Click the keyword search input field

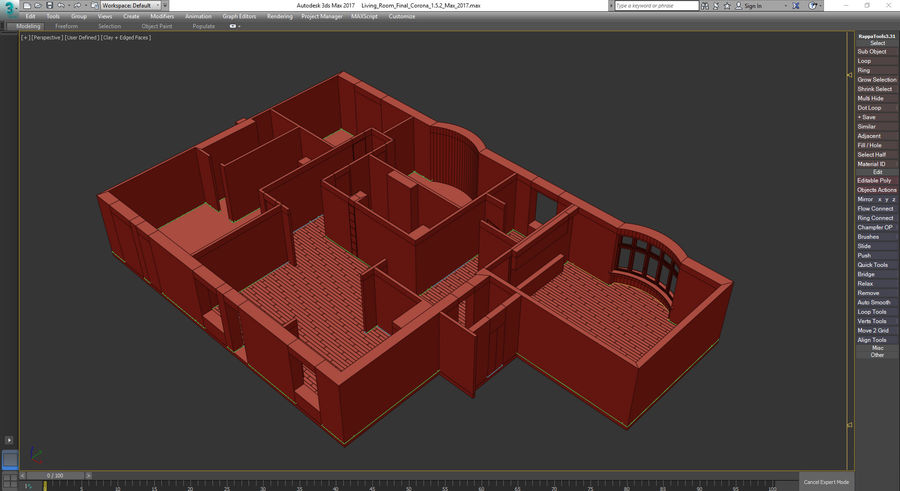pos(656,6)
